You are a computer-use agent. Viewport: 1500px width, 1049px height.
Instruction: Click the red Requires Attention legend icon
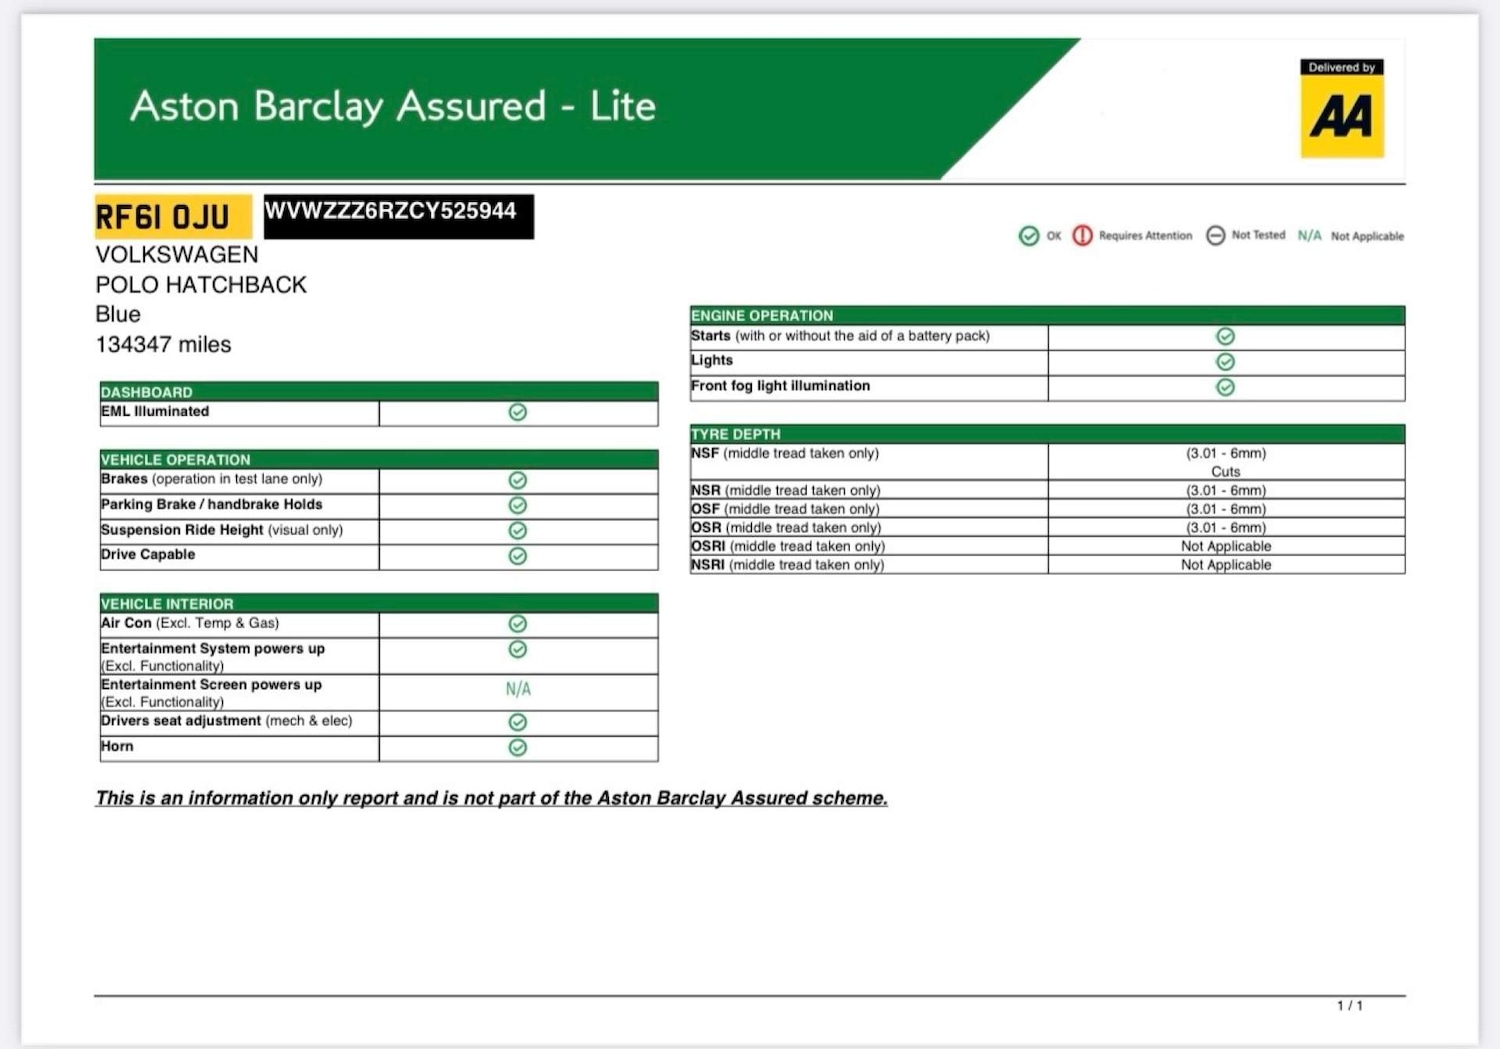click(1082, 236)
